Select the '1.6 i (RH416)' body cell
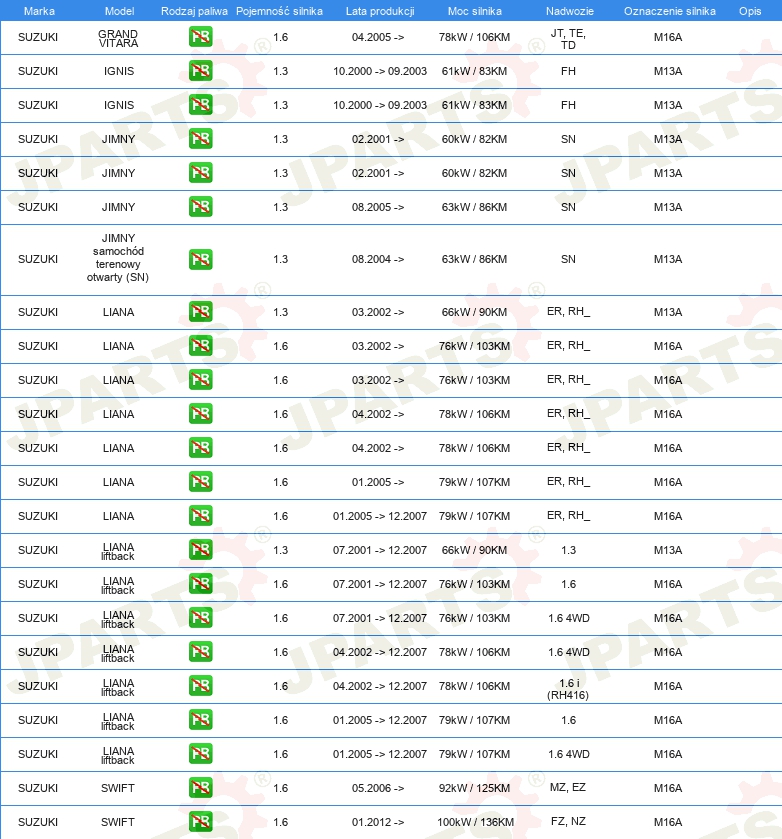Viewport: 782px width, 839px height. click(x=568, y=689)
